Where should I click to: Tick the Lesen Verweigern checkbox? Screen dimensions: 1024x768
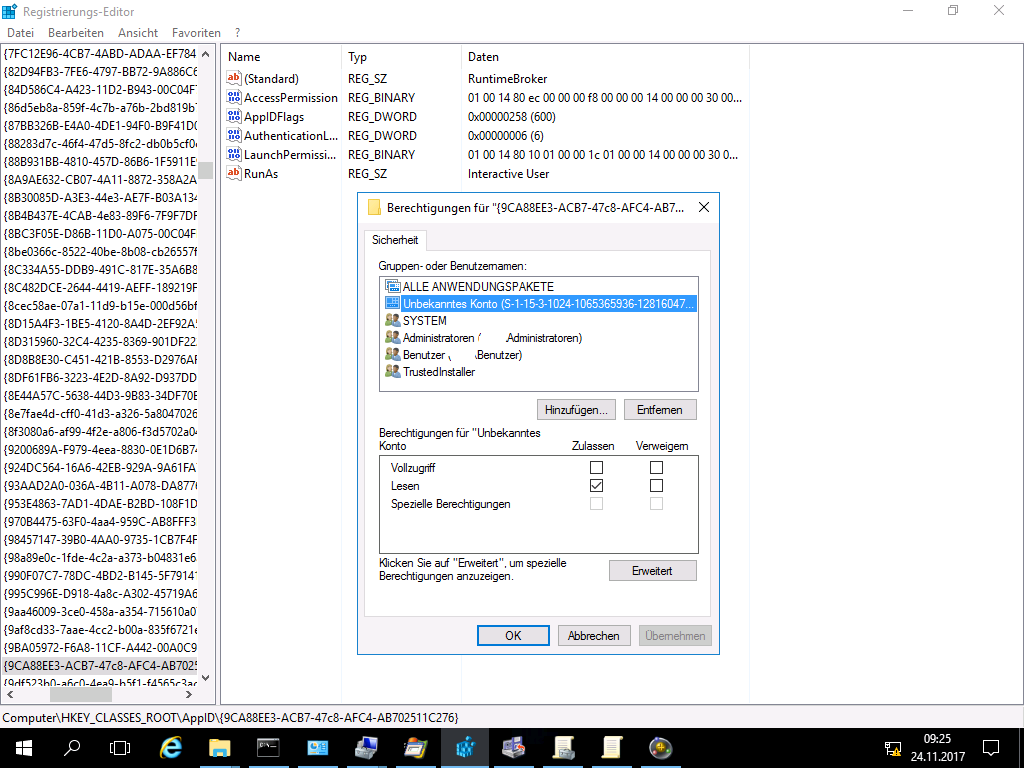pos(656,486)
